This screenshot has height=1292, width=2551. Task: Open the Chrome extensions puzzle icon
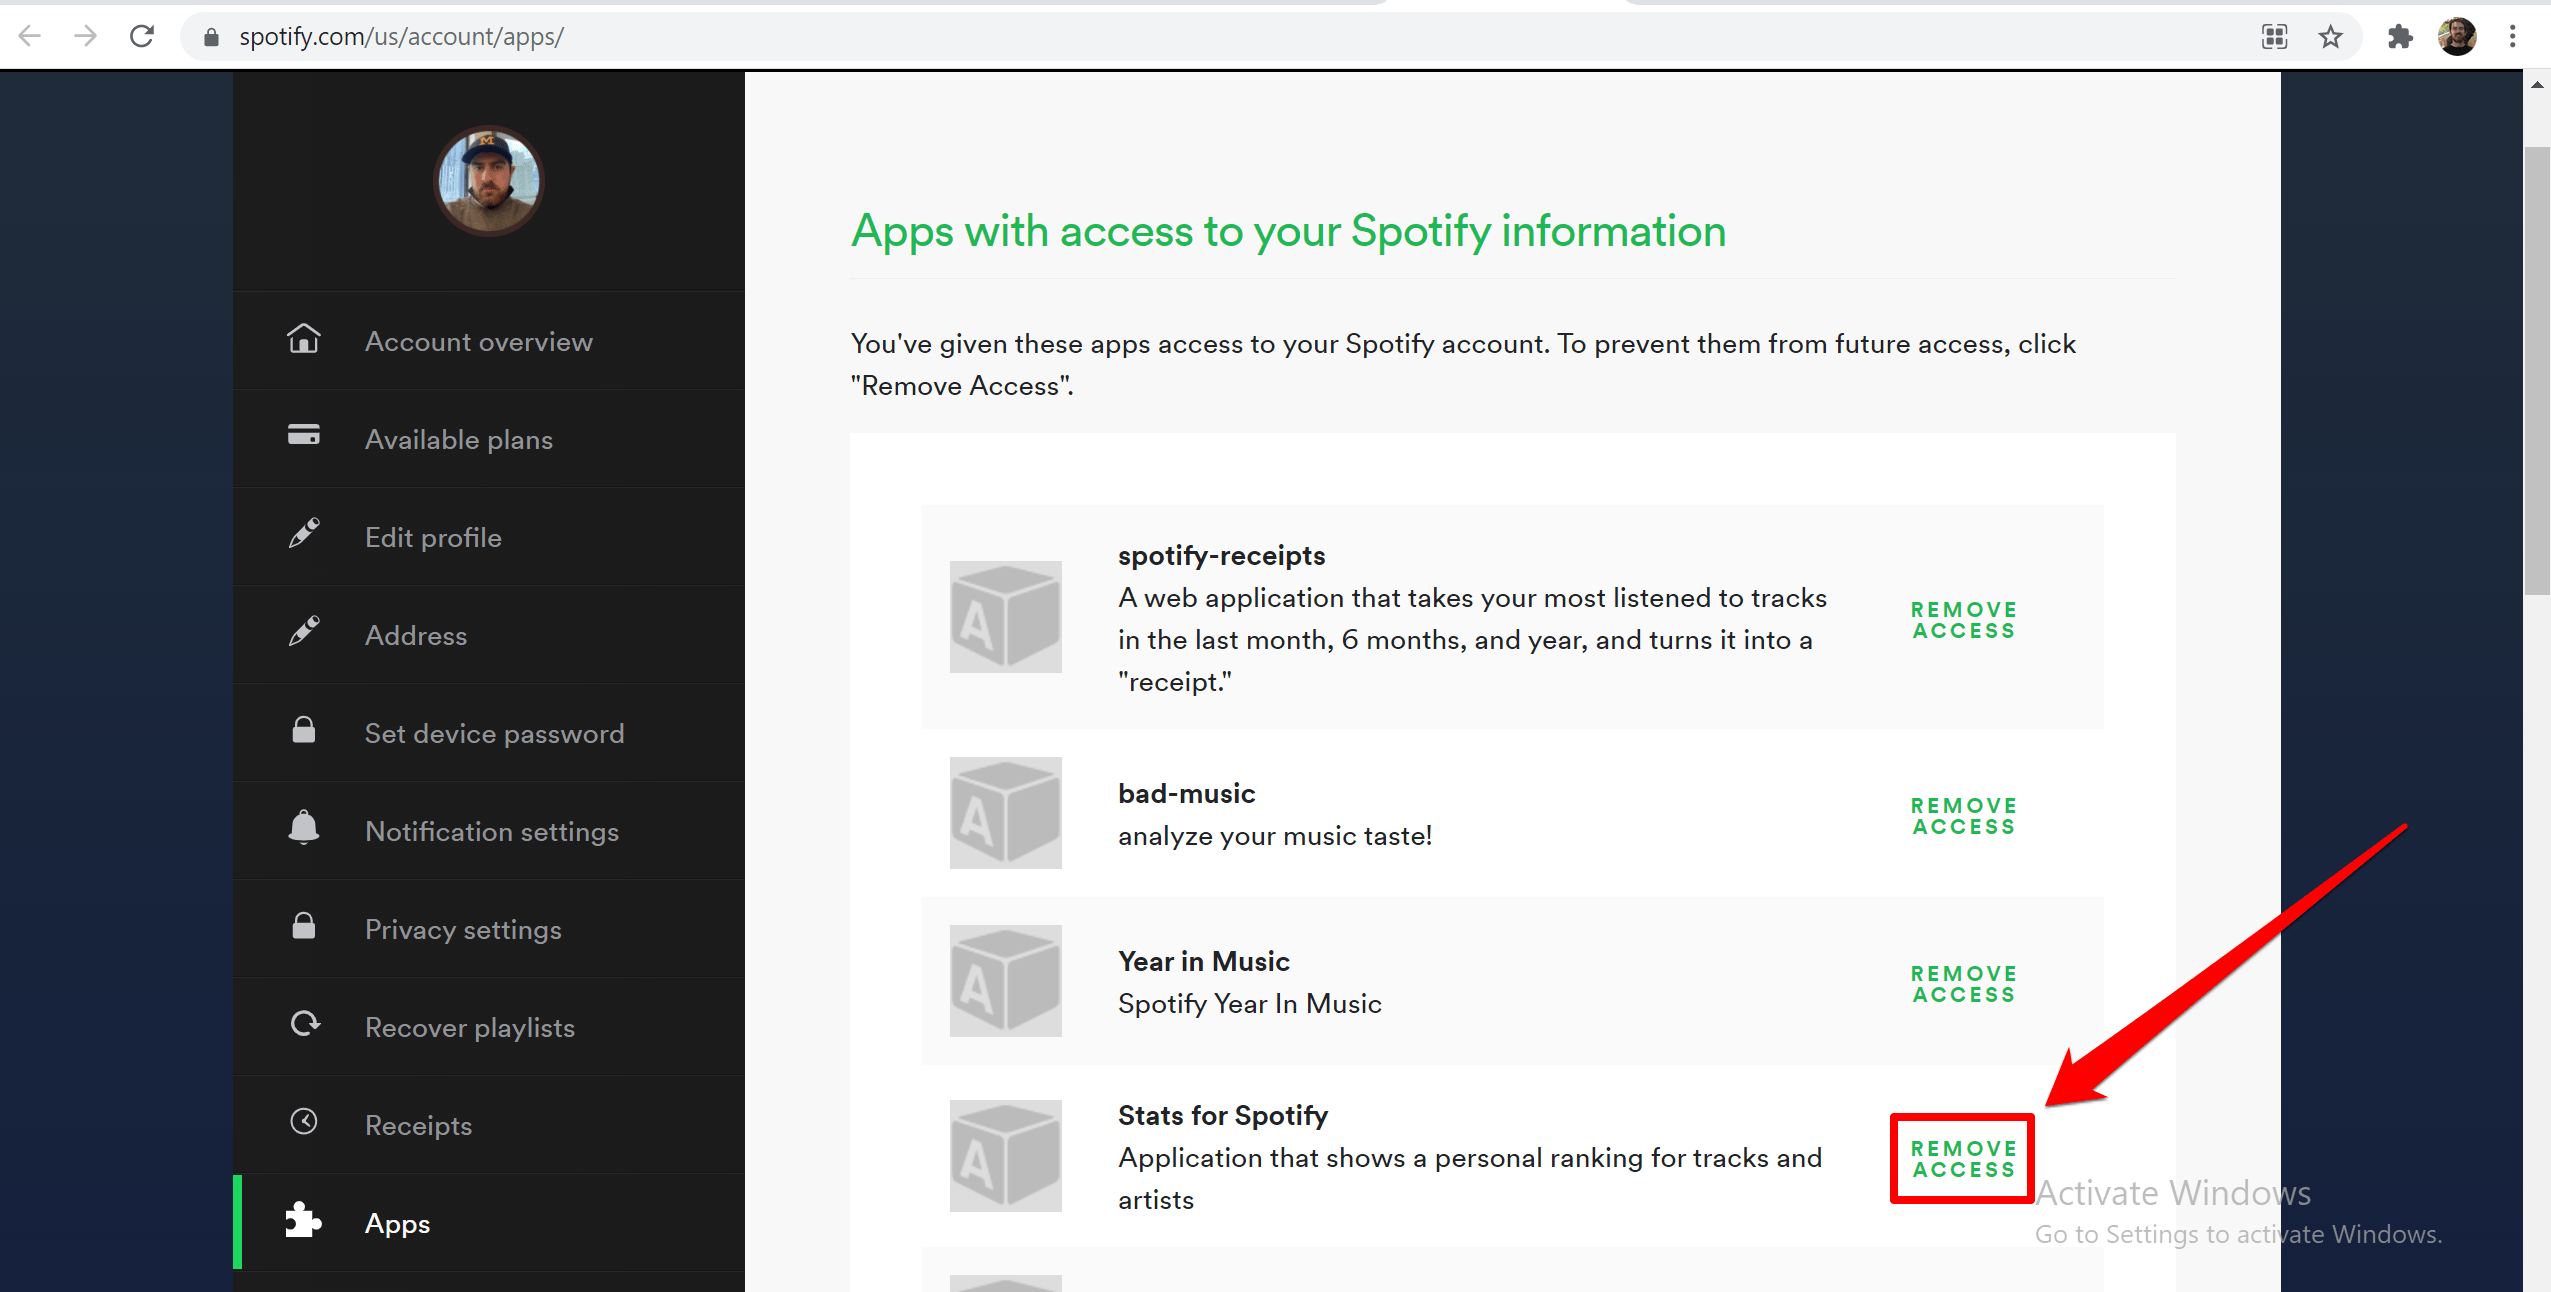tap(2399, 37)
